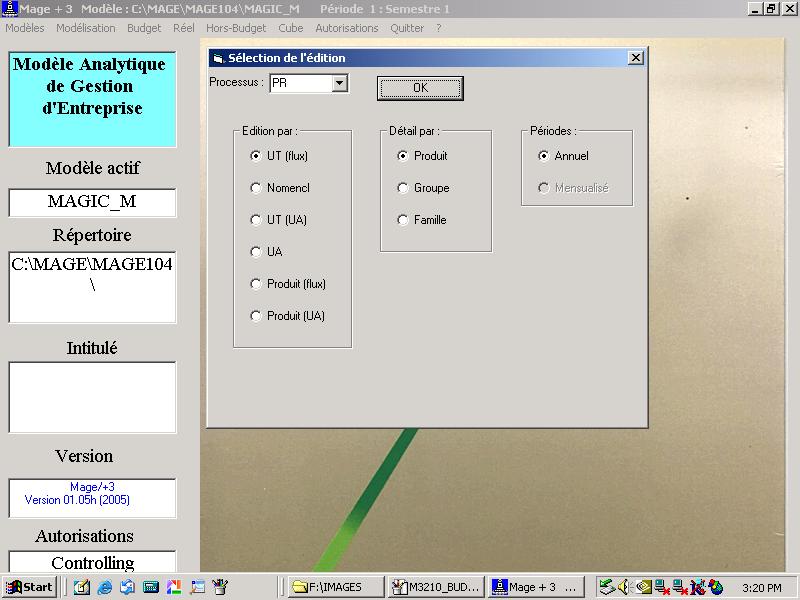The image size is (800, 600).
Task: Close the Sélection de l'édition dialog
Action: tap(636, 58)
